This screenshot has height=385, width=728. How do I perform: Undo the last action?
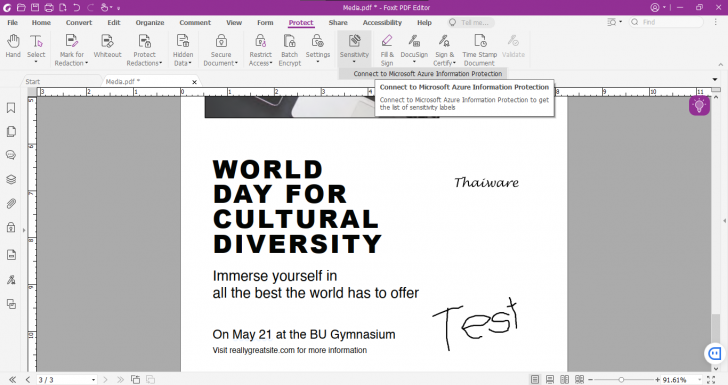(77, 7)
